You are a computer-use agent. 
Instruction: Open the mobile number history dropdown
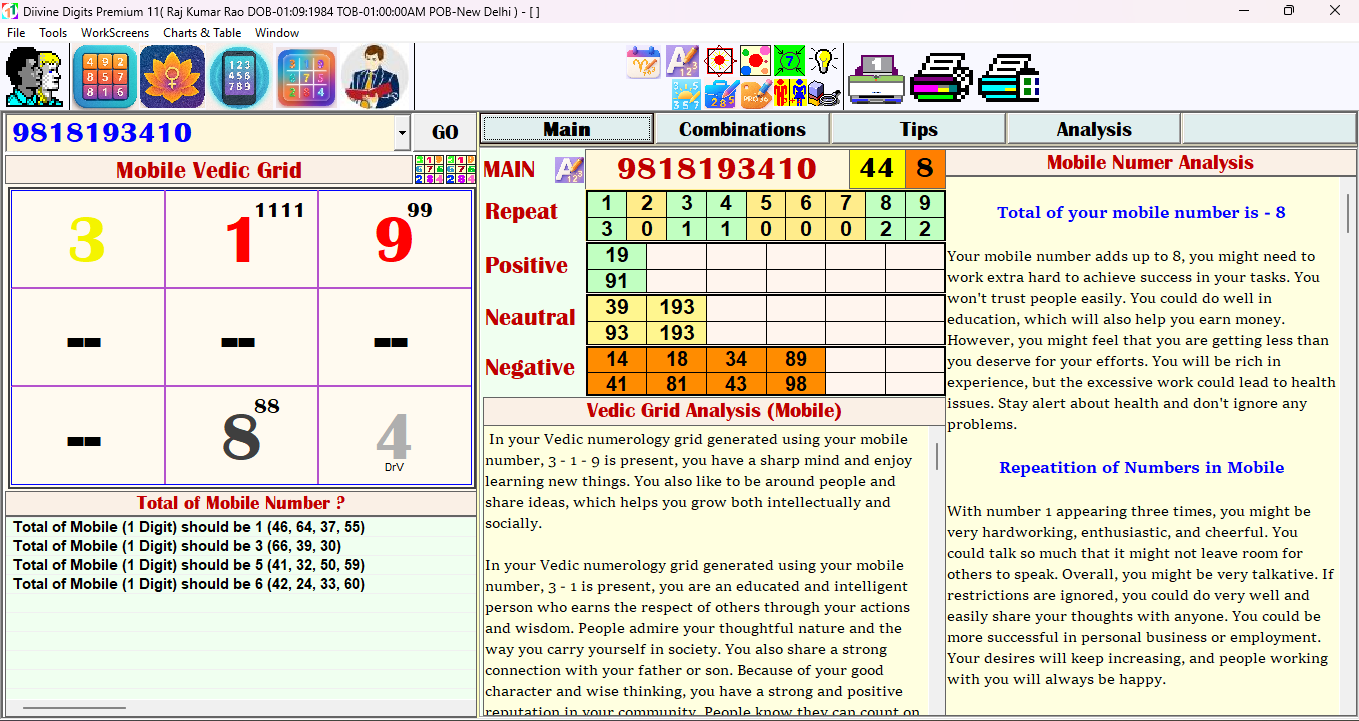point(402,131)
